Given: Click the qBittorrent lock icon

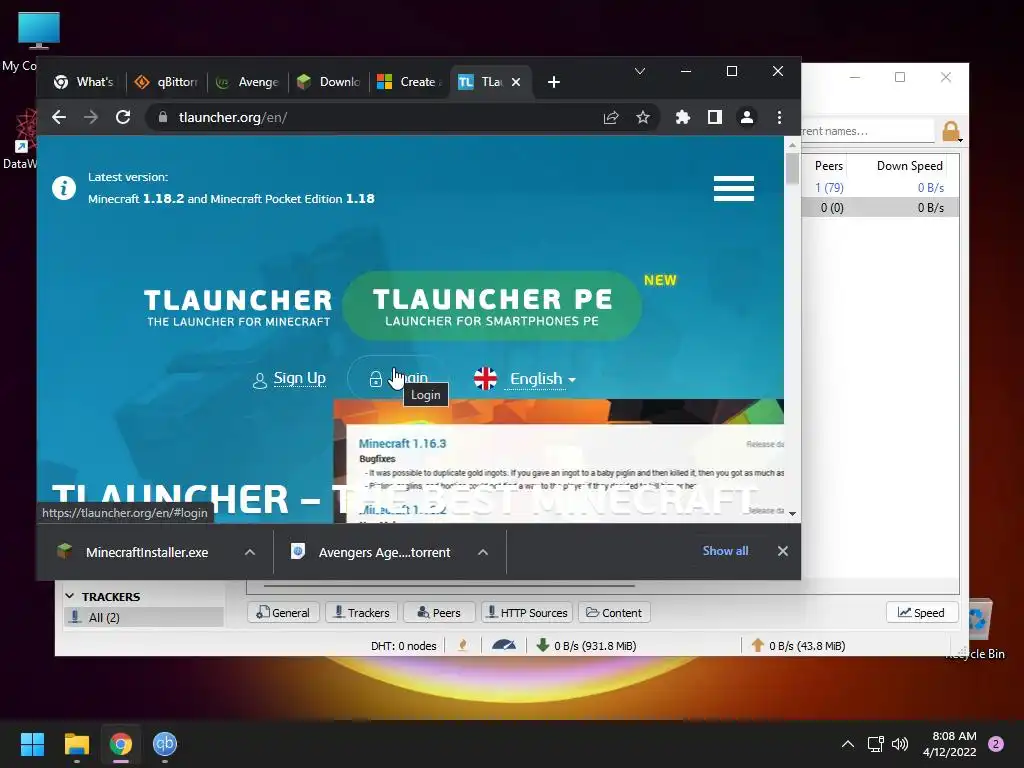Looking at the screenshot, I should coord(951,131).
